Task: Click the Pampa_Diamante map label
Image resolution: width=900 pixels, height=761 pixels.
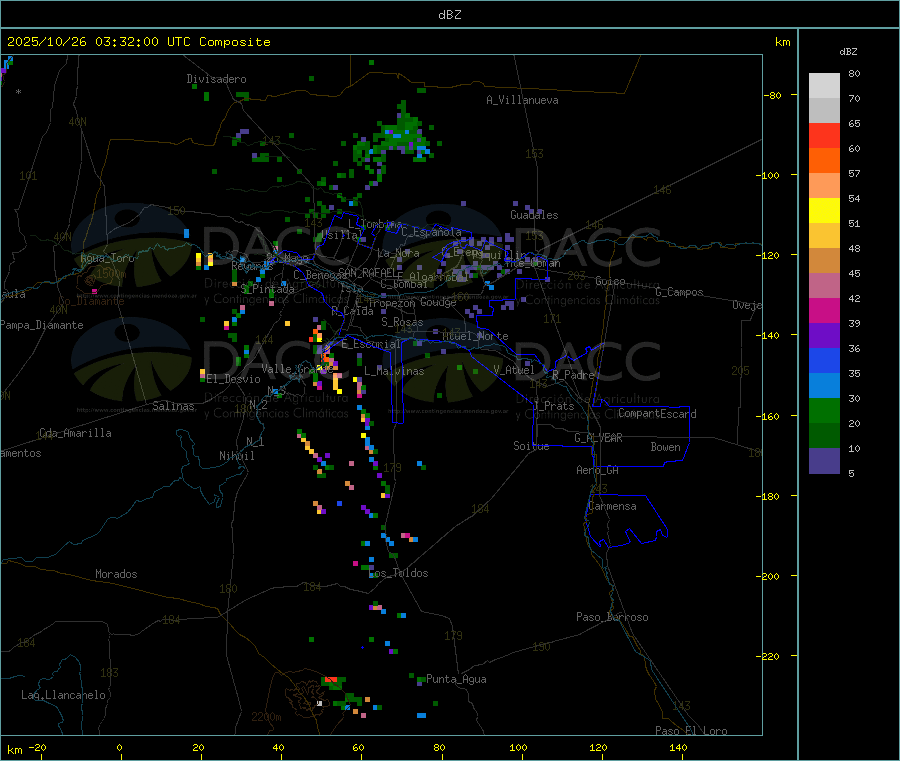Action: point(42,325)
